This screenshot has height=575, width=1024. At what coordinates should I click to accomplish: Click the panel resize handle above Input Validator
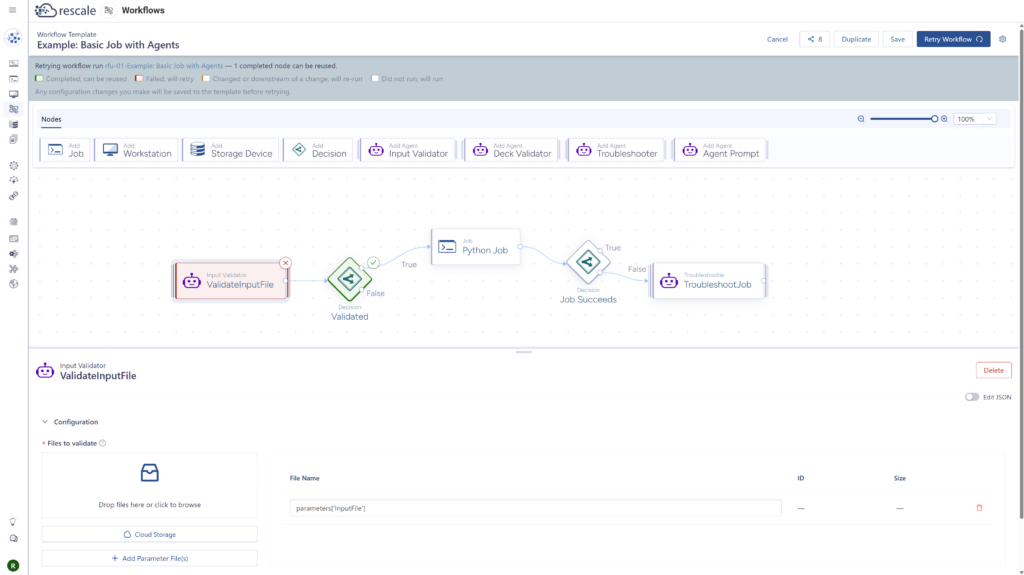(524, 352)
